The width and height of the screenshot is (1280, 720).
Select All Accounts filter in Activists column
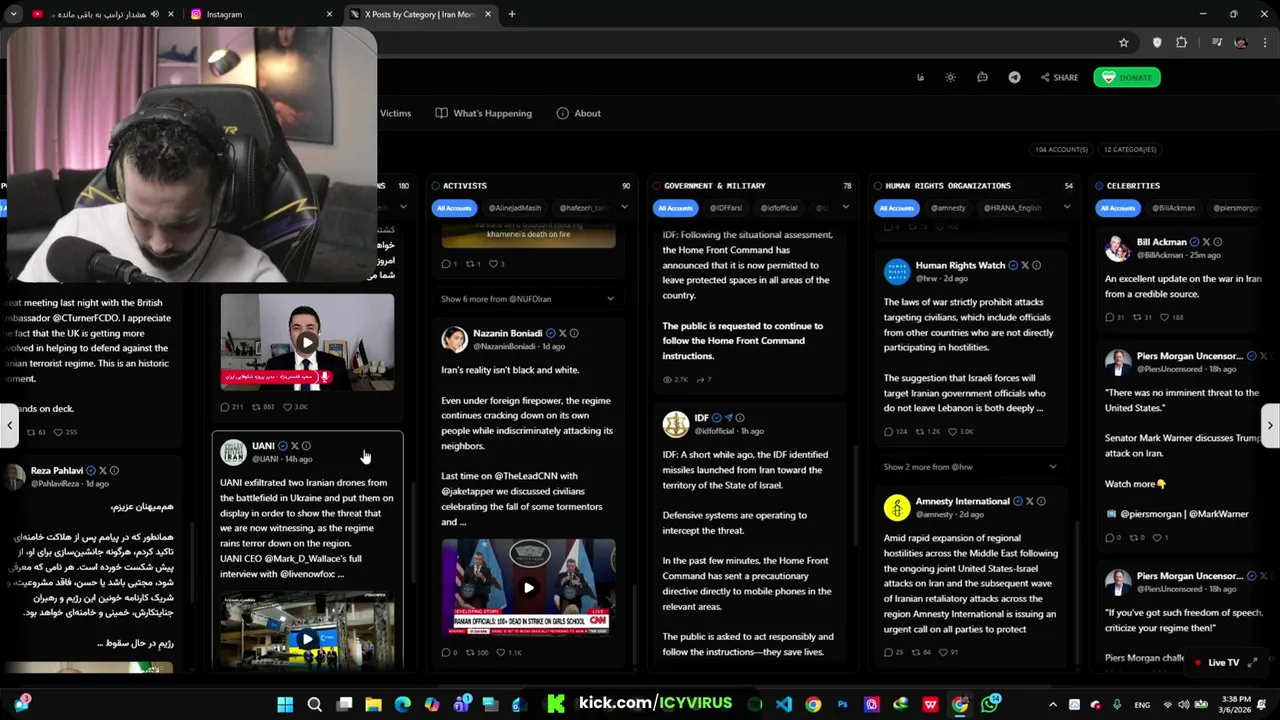454,208
